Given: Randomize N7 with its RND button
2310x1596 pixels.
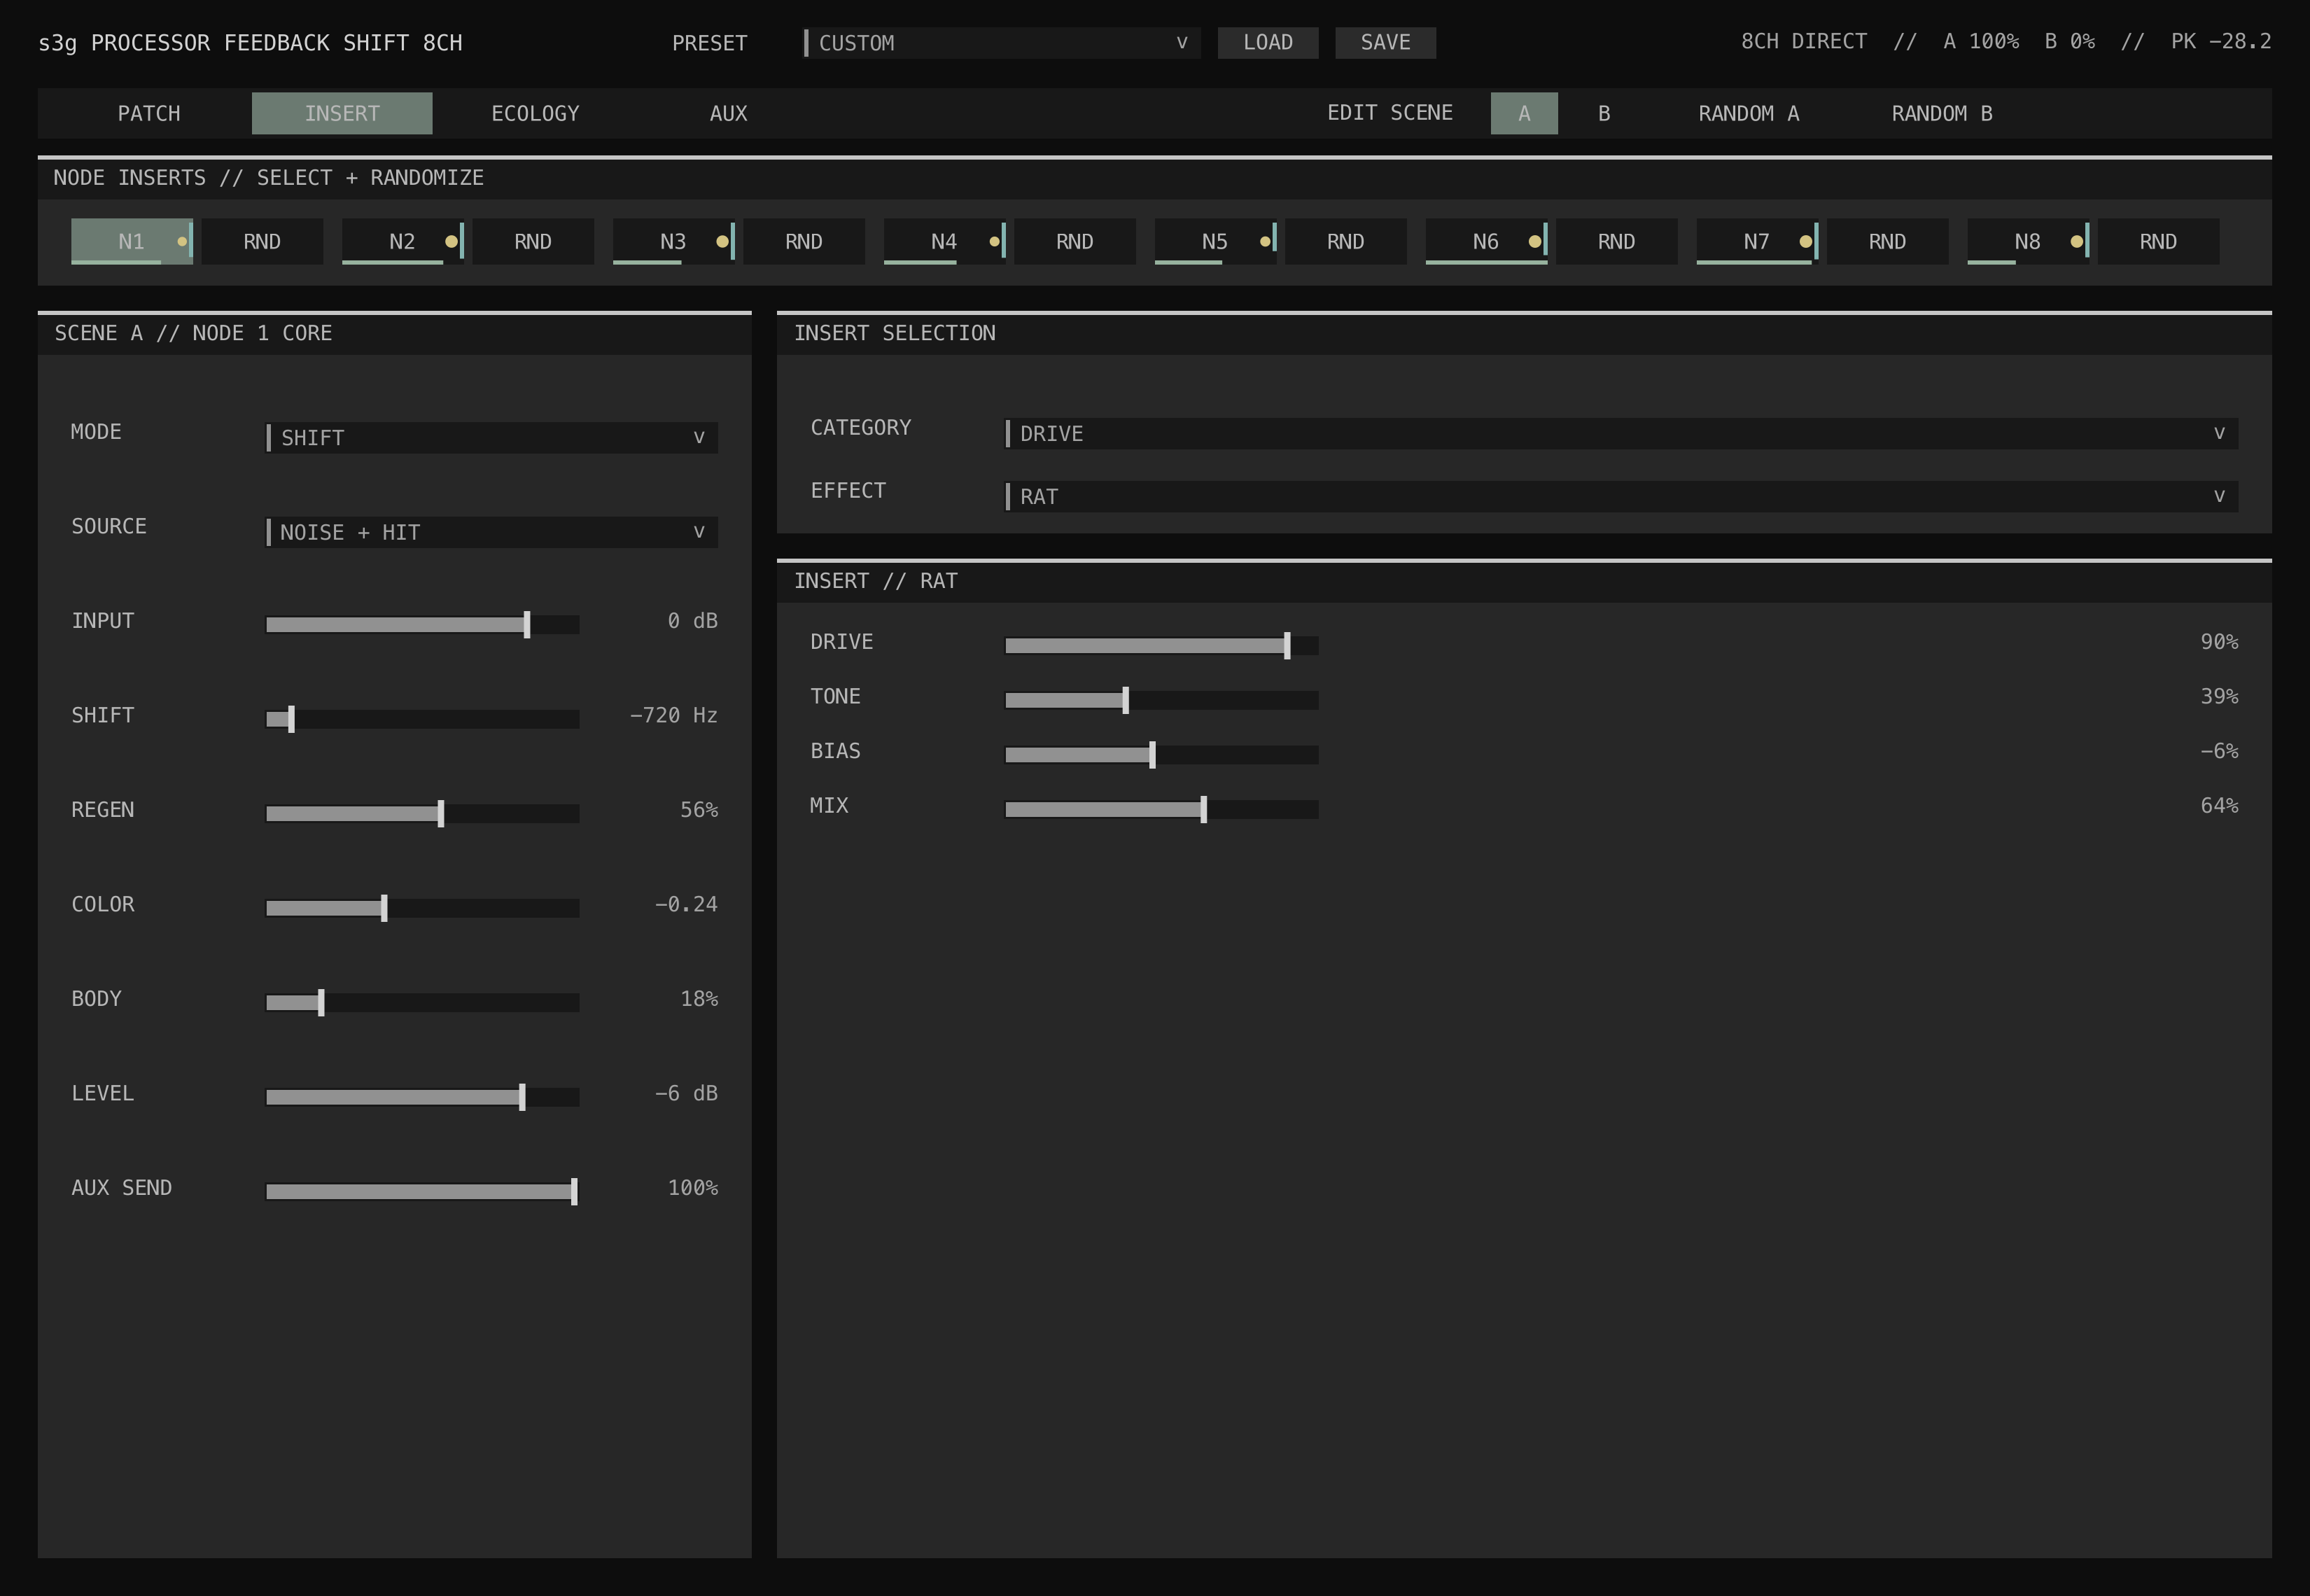Looking at the screenshot, I should 1888,241.
